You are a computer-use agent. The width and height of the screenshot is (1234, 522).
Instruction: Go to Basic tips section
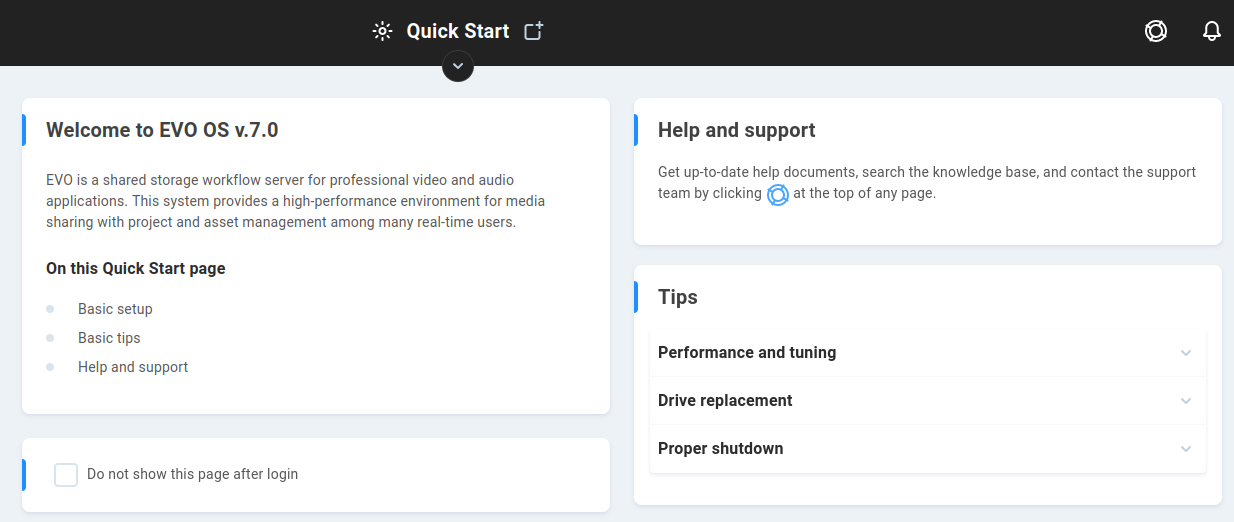tap(109, 338)
